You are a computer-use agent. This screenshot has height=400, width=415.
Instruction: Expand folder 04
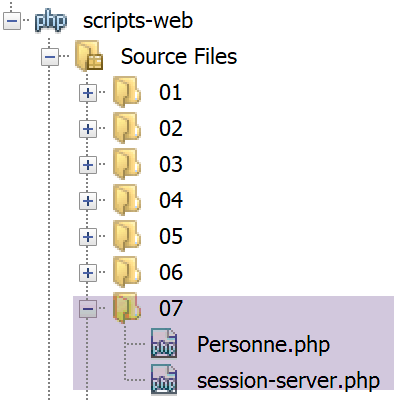tap(88, 201)
